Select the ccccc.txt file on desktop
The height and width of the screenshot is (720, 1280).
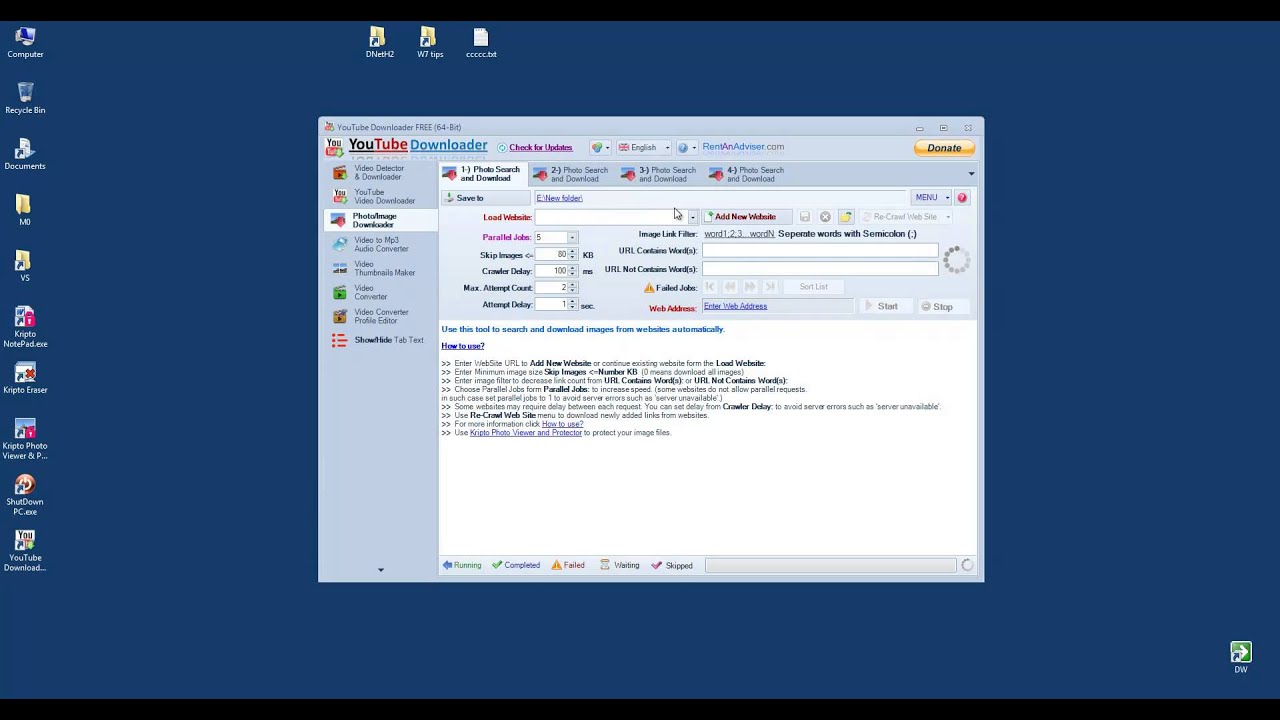pyautogui.click(x=481, y=43)
